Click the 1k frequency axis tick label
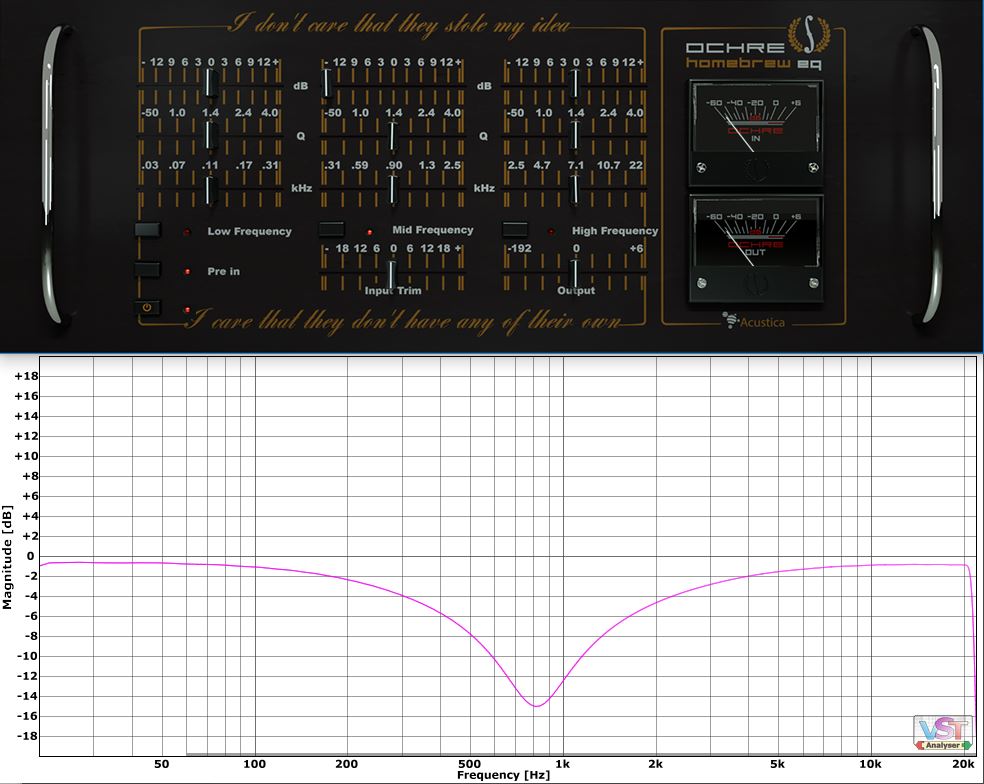This screenshot has width=984, height=784. pos(562,764)
